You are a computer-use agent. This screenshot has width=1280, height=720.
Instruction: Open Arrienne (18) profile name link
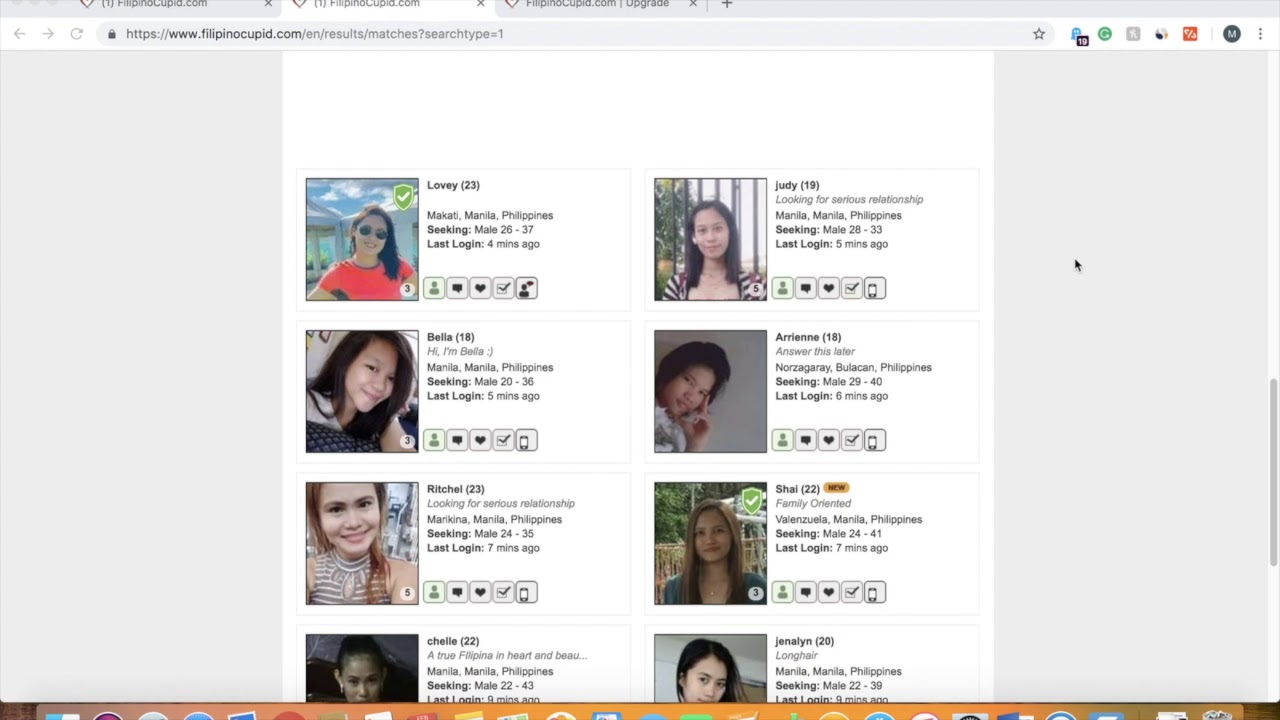tap(808, 337)
